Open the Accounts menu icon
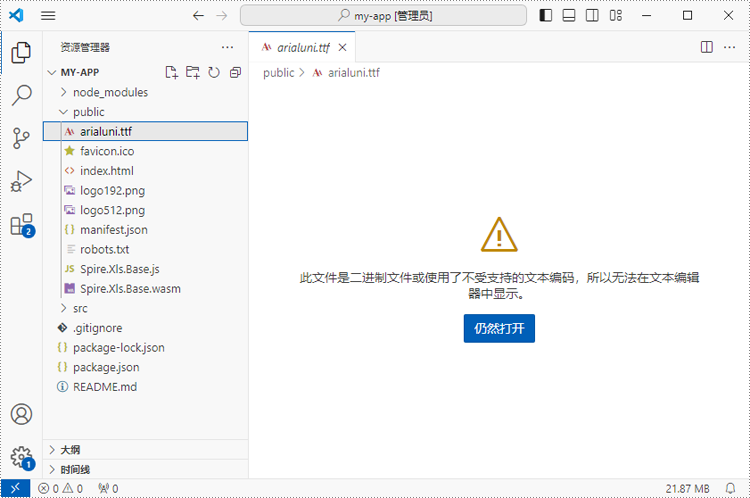 pos(22,414)
